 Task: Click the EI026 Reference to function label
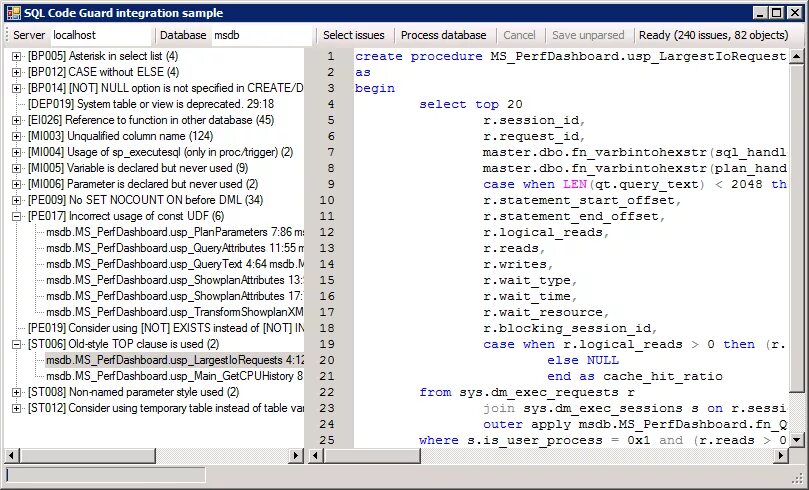tap(151, 120)
